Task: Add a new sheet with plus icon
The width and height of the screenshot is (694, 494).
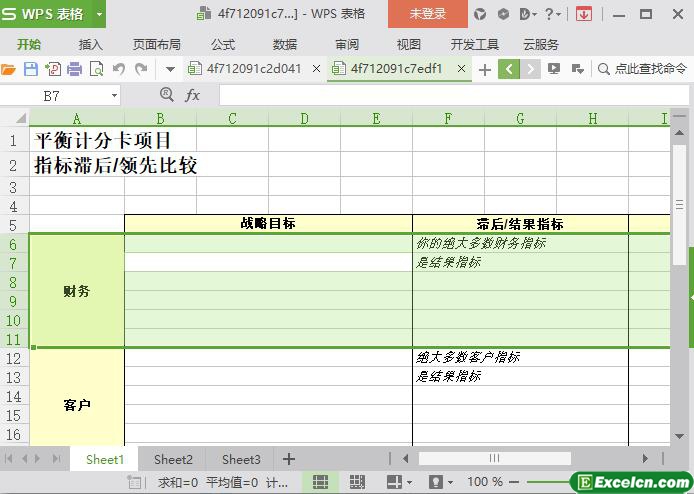Action: [289, 459]
